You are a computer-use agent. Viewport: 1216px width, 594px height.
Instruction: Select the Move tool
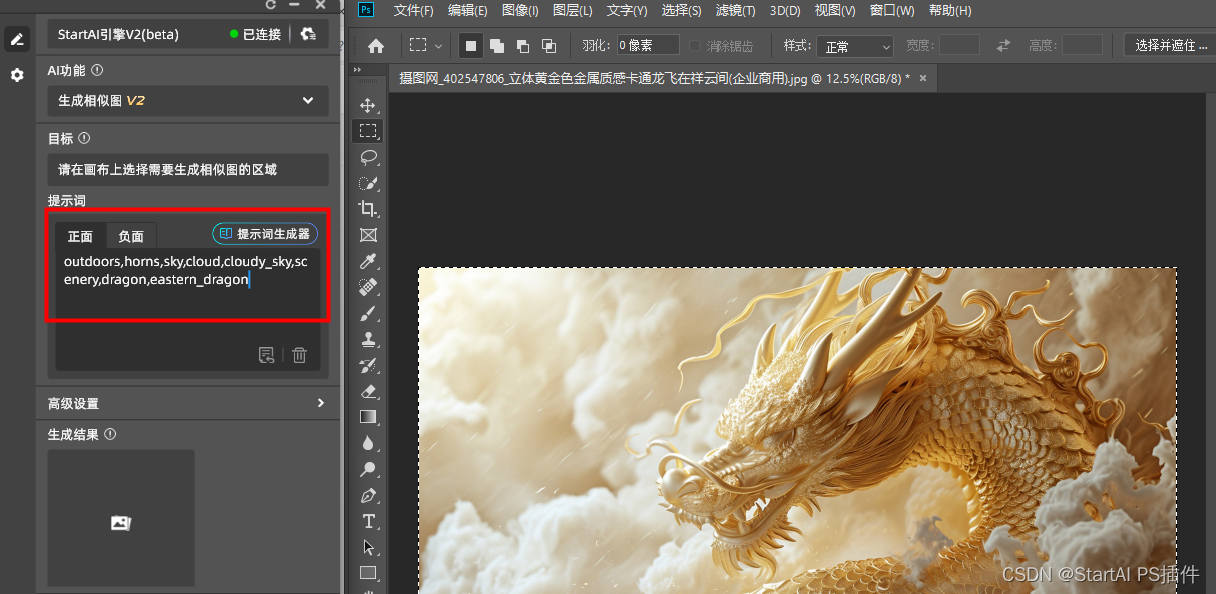(368, 105)
